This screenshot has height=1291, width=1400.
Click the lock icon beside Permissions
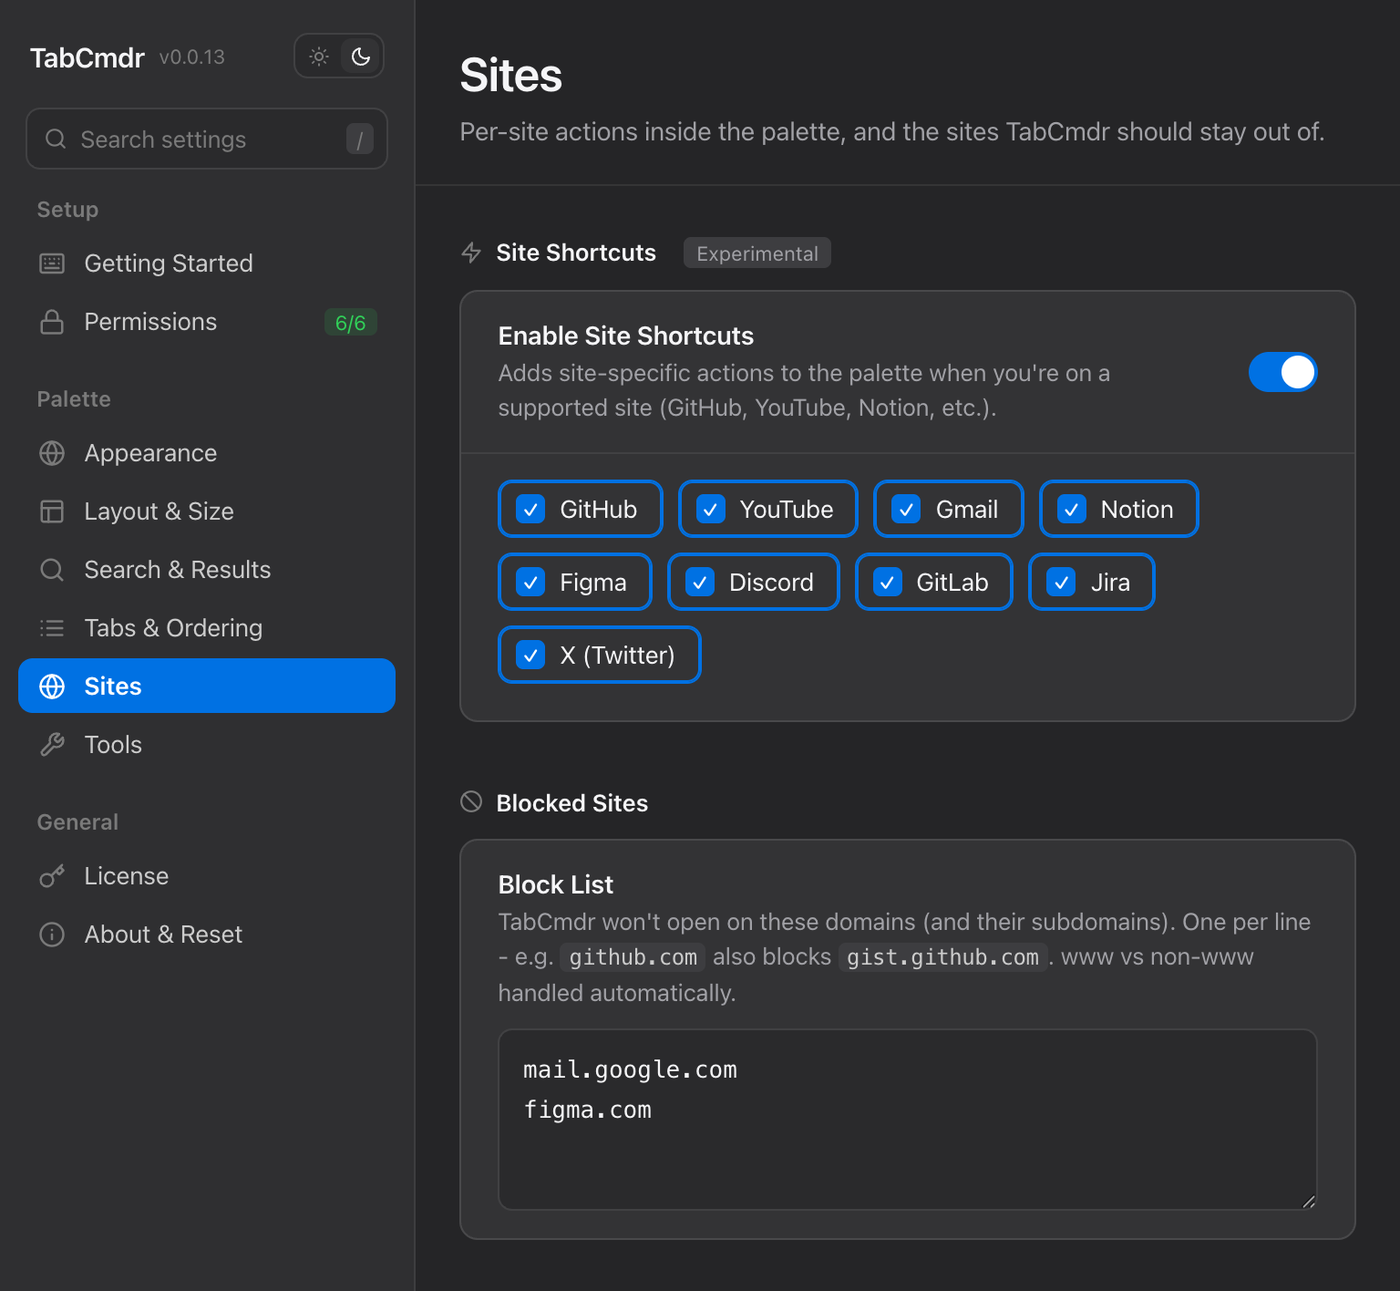[x=52, y=322]
